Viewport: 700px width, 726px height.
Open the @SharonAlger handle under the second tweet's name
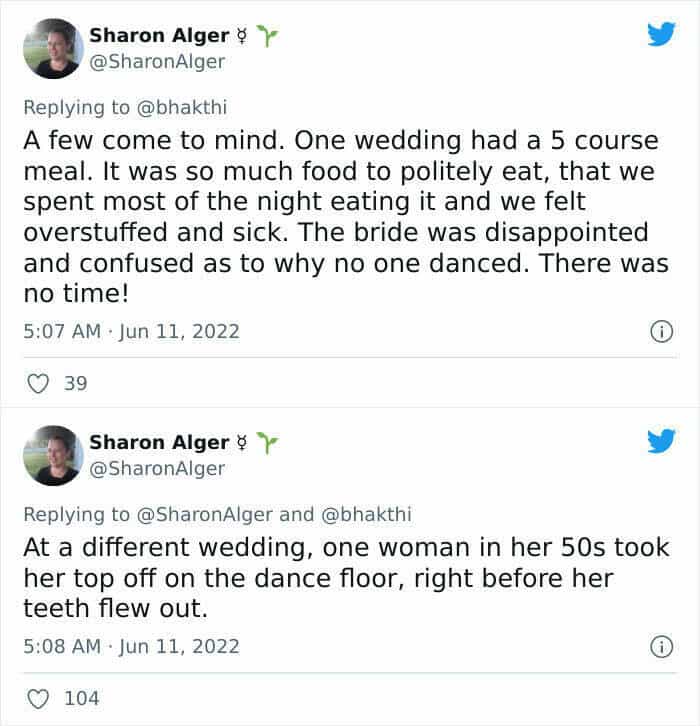click(157, 468)
